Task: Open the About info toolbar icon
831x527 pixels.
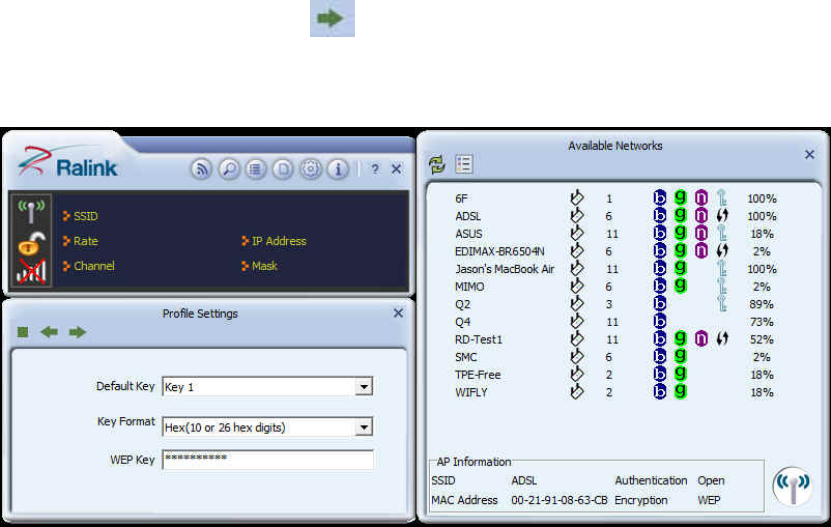Action: [x=338, y=169]
